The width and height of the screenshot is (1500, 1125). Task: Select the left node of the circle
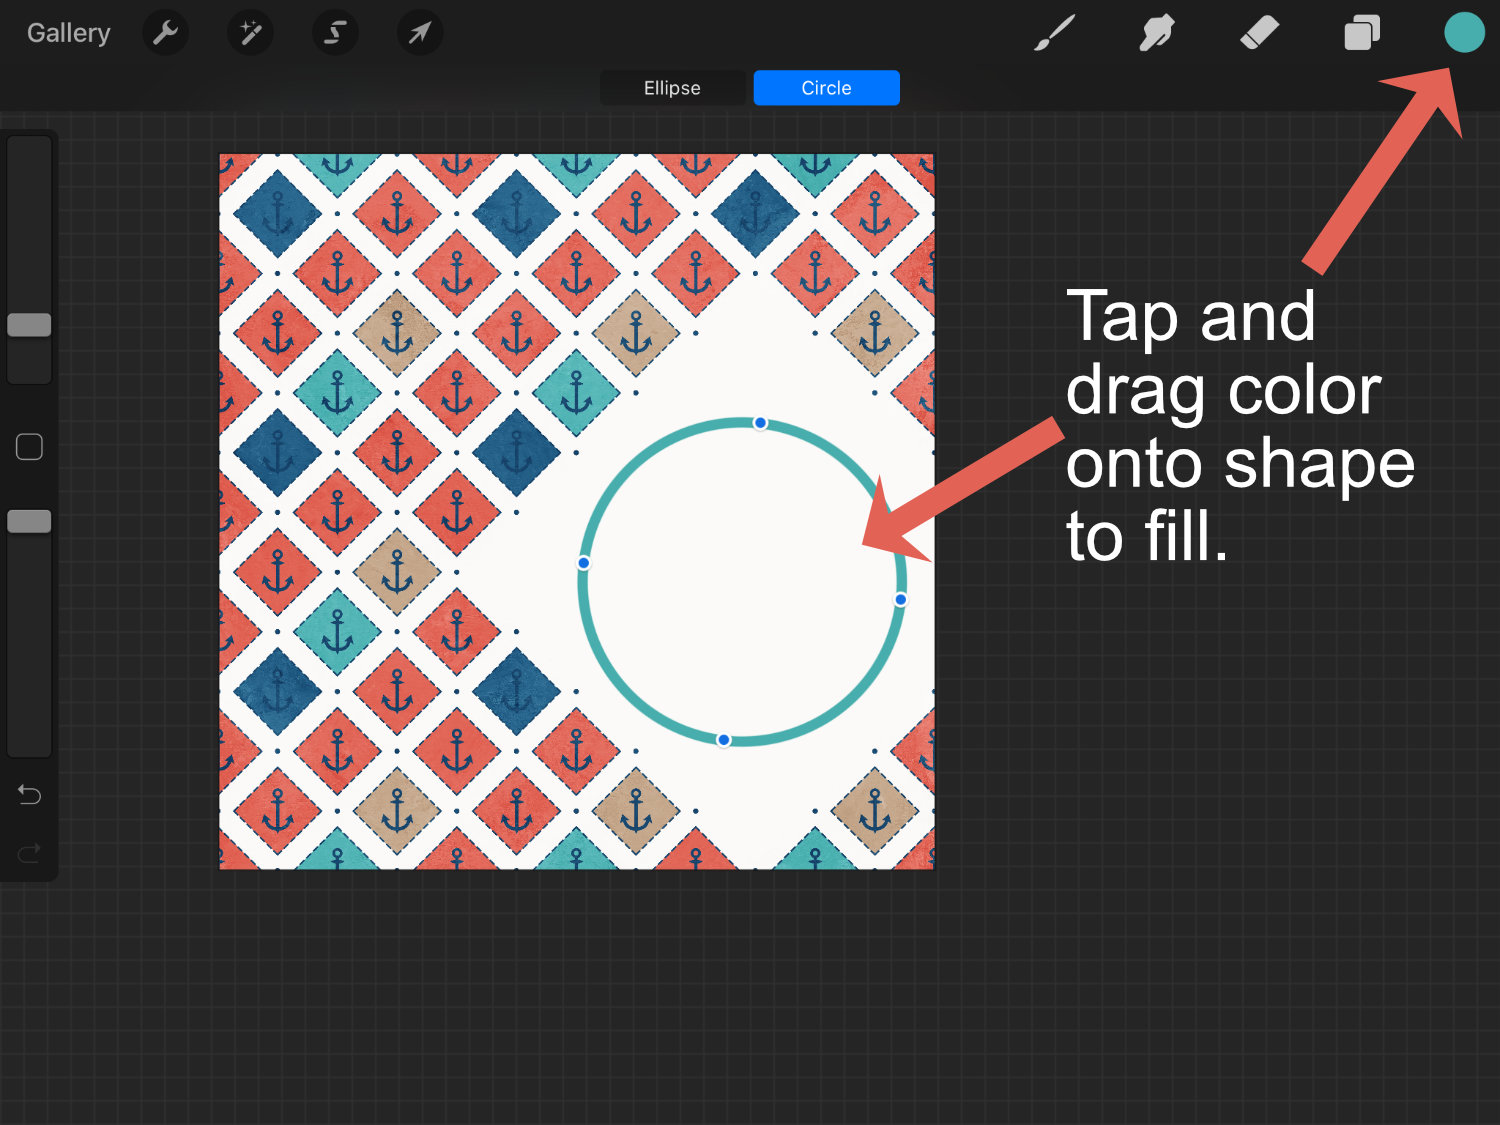[x=584, y=563]
